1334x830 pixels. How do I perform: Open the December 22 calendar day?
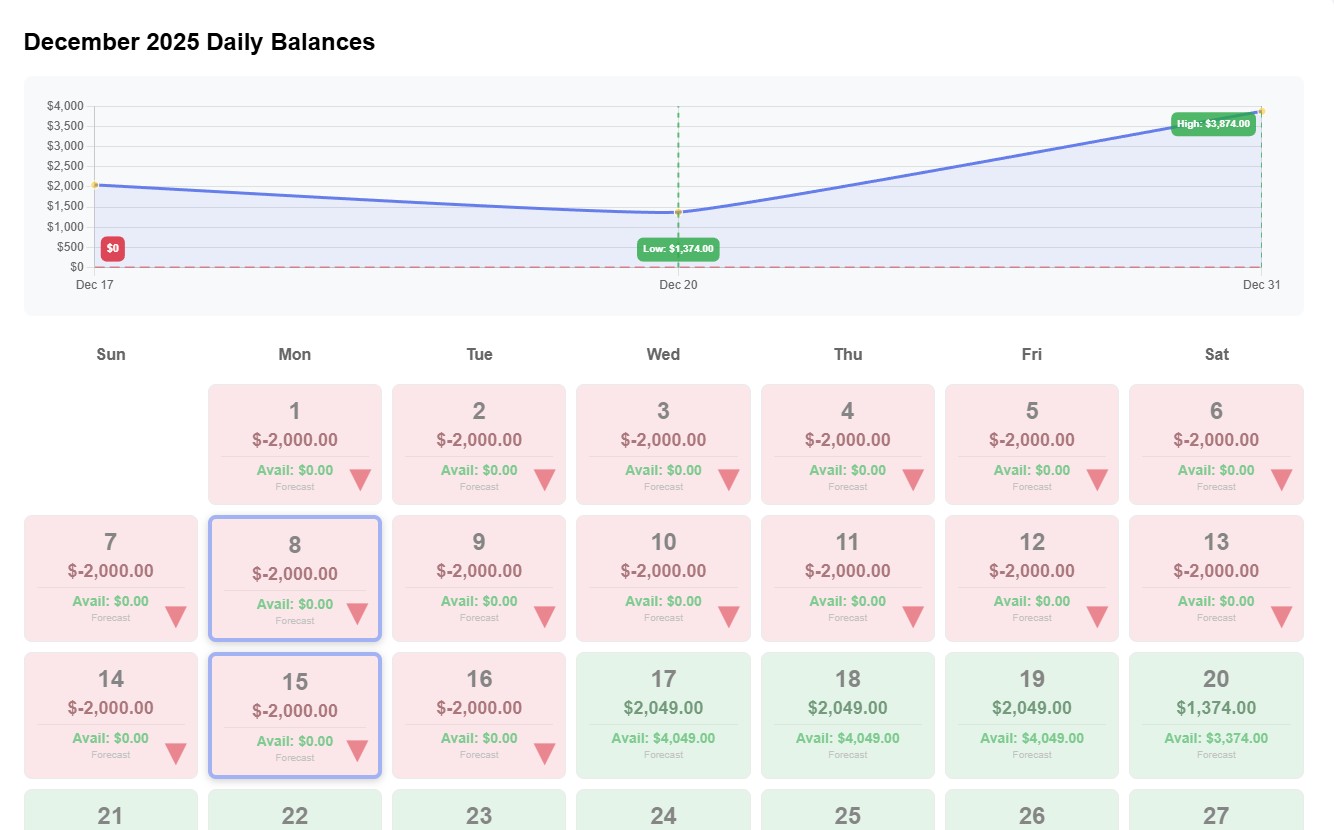tap(294, 812)
